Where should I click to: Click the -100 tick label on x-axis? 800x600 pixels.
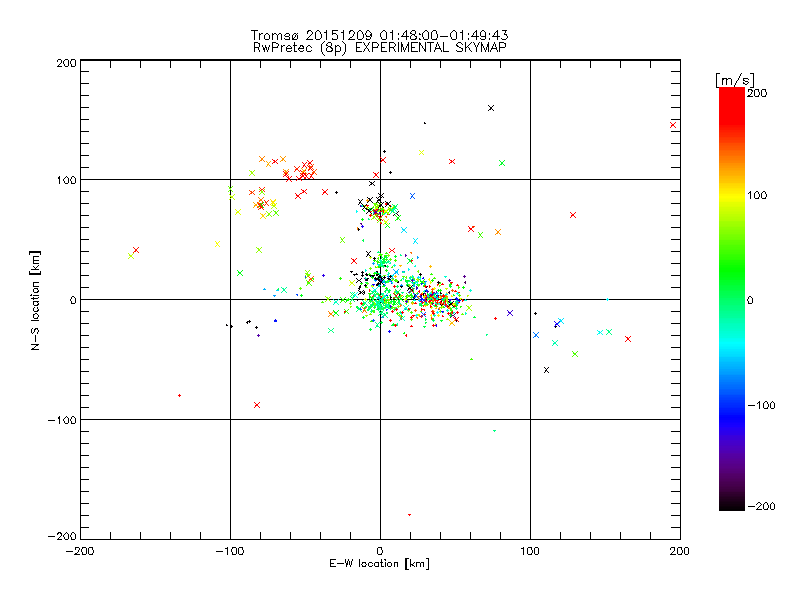[x=228, y=551]
